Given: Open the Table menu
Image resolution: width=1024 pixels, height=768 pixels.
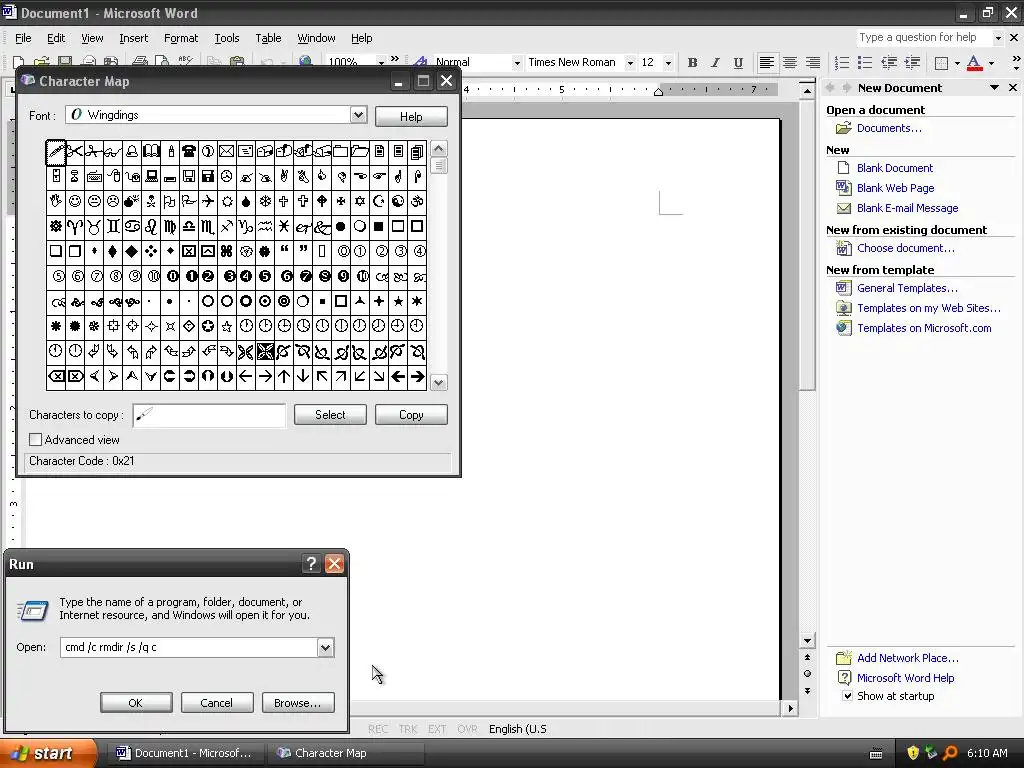Looking at the screenshot, I should (x=268, y=38).
